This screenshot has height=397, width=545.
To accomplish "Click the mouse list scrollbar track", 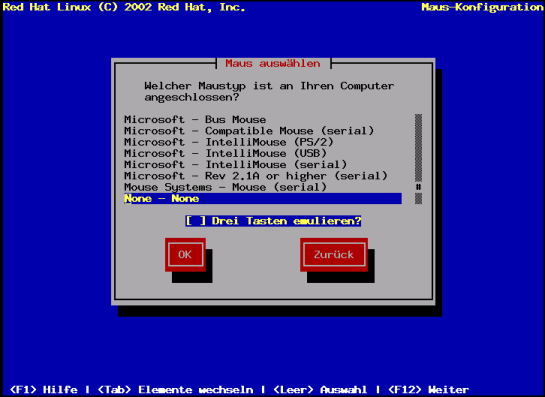I will (x=418, y=159).
